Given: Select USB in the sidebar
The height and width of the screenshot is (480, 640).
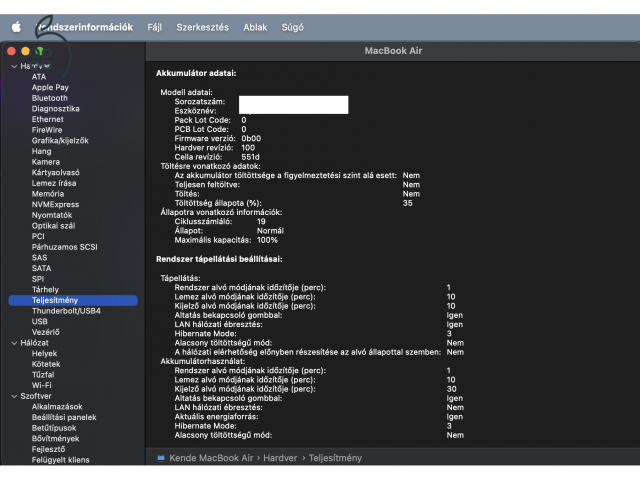Looking at the screenshot, I should pyautogui.click(x=40, y=321).
